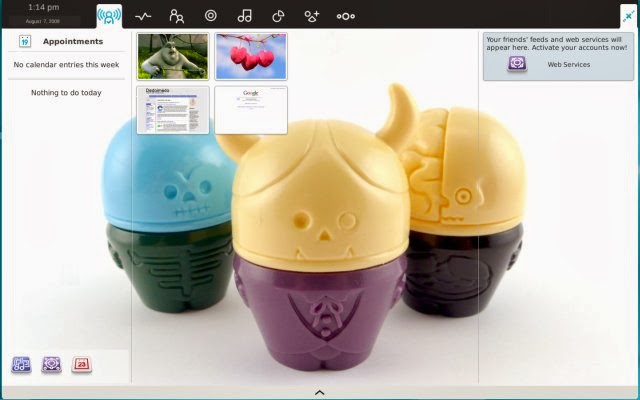Viewport: 640px width, 400px height.
Task: Open the Big Buck Bunny video thumbnail
Action: 173,56
